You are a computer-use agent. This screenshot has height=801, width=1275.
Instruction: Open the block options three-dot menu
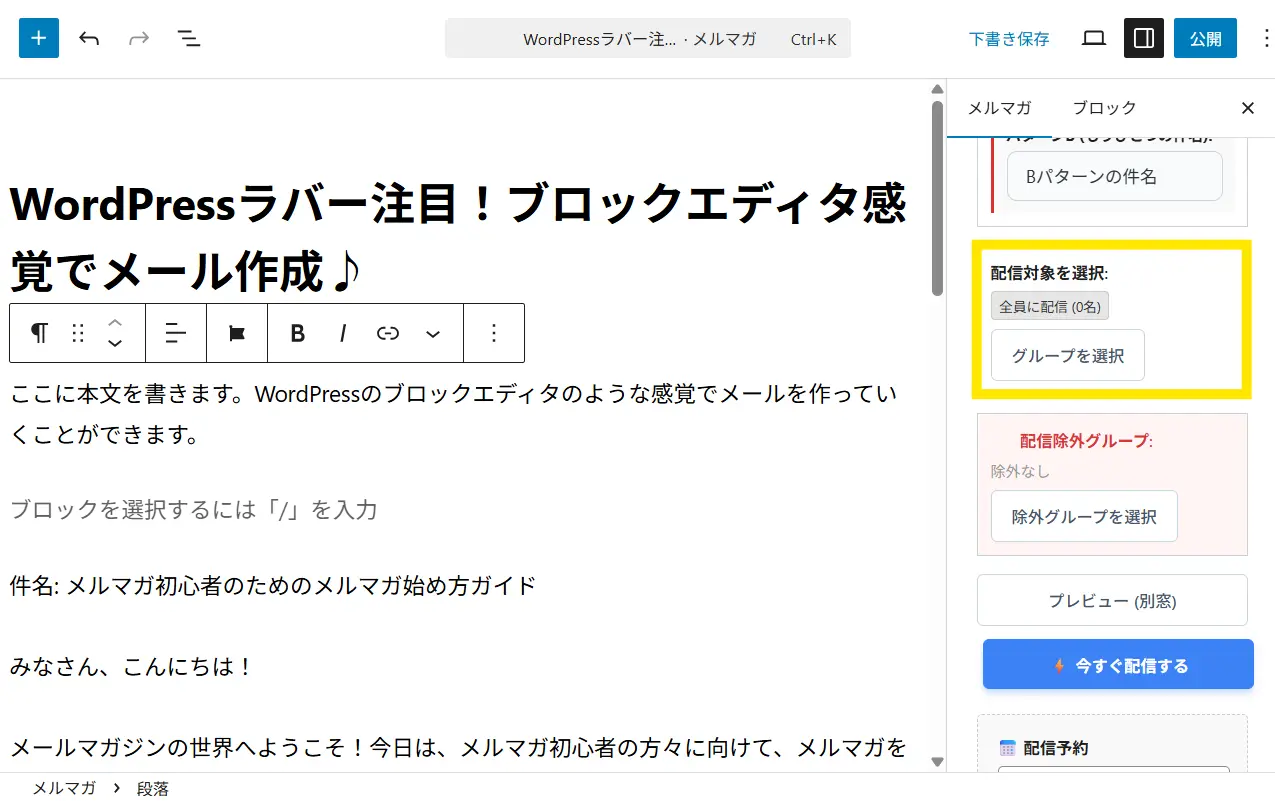coord(494,333)
